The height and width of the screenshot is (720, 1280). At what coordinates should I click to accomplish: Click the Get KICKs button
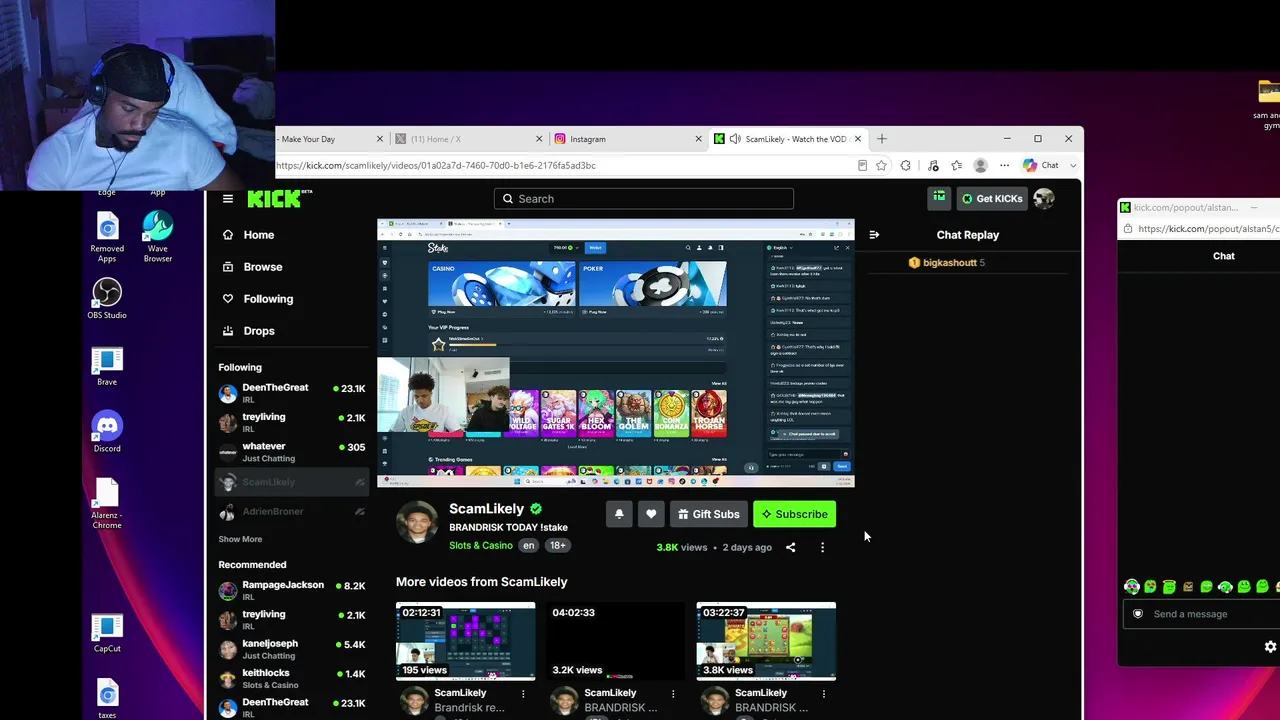point(992,198)
